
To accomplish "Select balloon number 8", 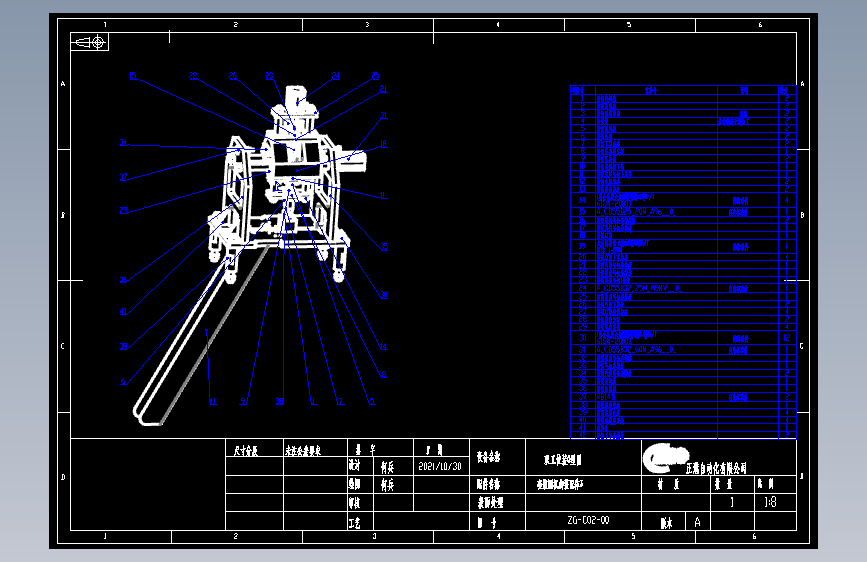I will [x=384, y=375].
